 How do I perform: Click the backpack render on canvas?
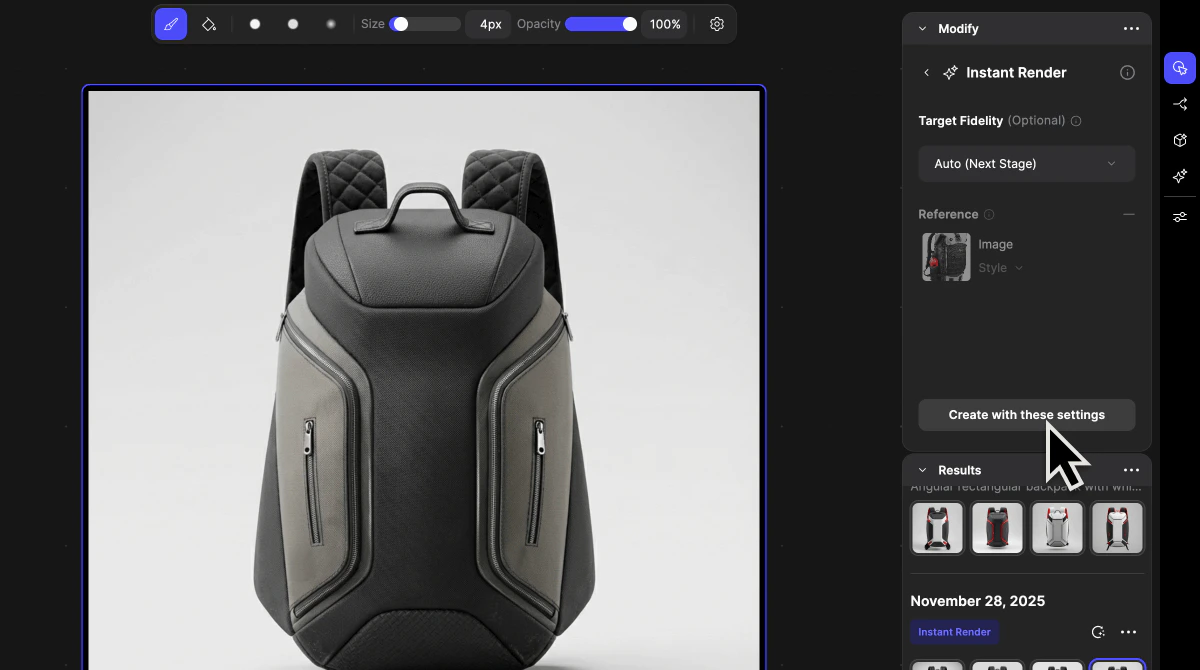point(424,380)
